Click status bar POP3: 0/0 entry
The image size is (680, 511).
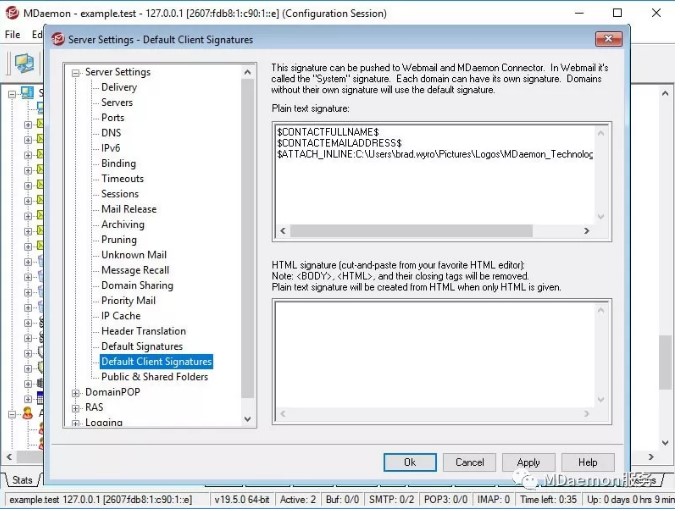click(x=445, y=500)
